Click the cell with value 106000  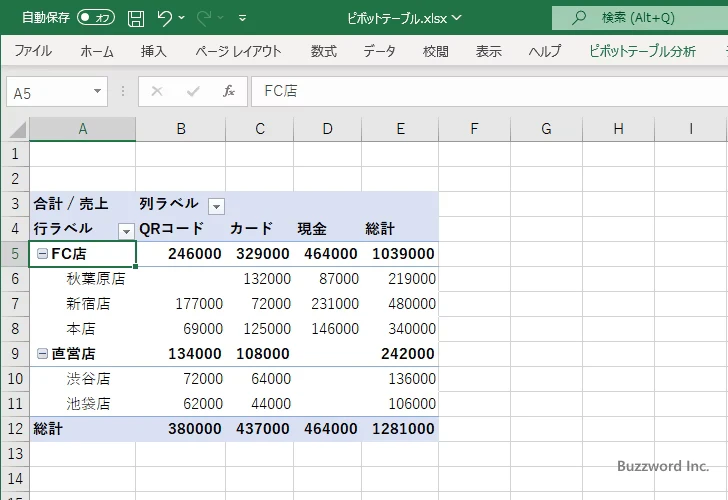coord(400,404)
